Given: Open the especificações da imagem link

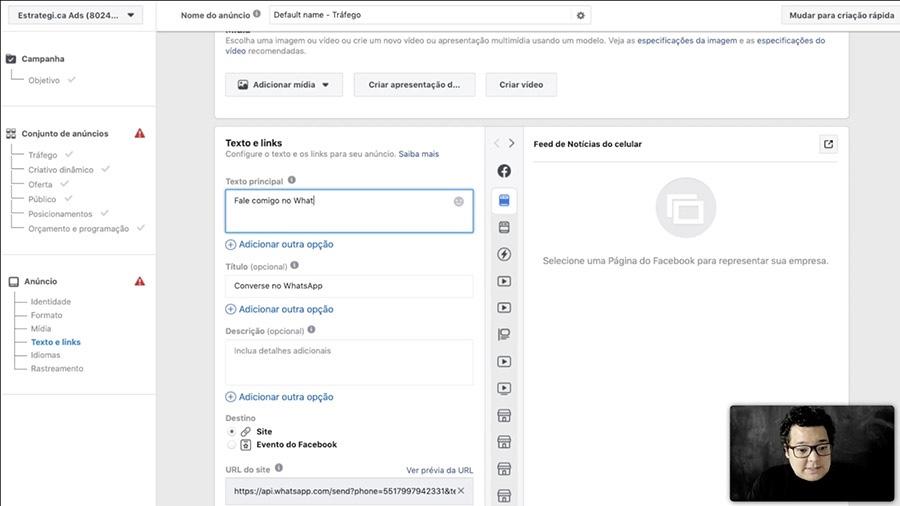Looking at the screenshot, I should (x=687, y=41).
